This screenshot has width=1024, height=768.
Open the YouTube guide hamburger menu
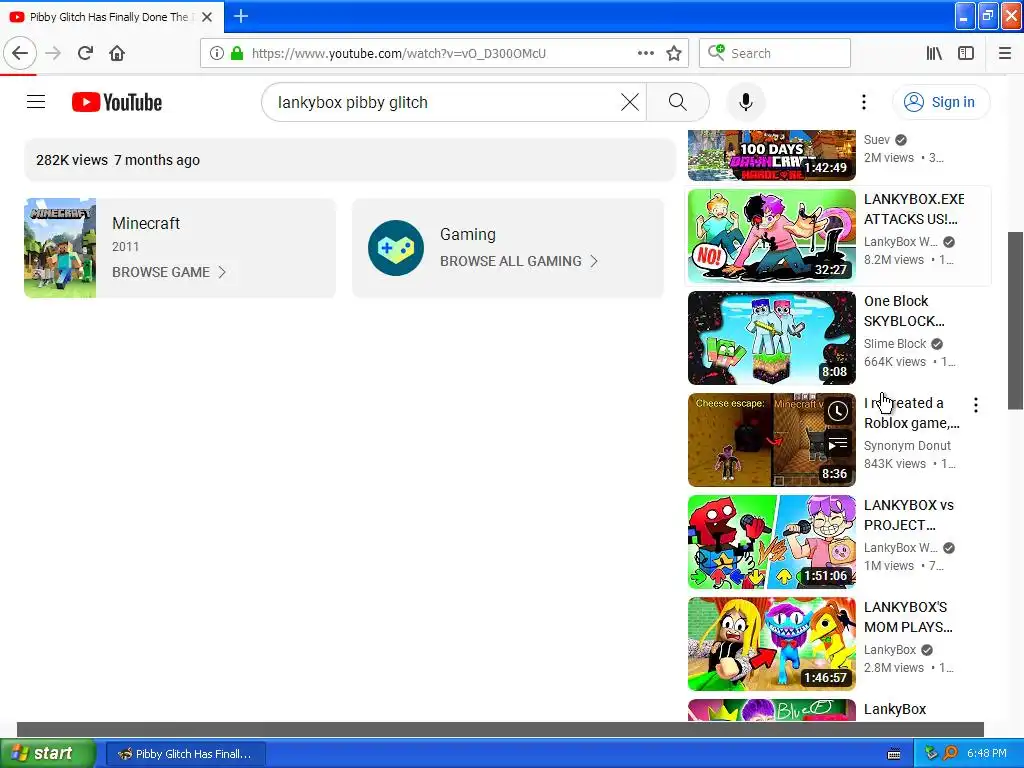36,102
